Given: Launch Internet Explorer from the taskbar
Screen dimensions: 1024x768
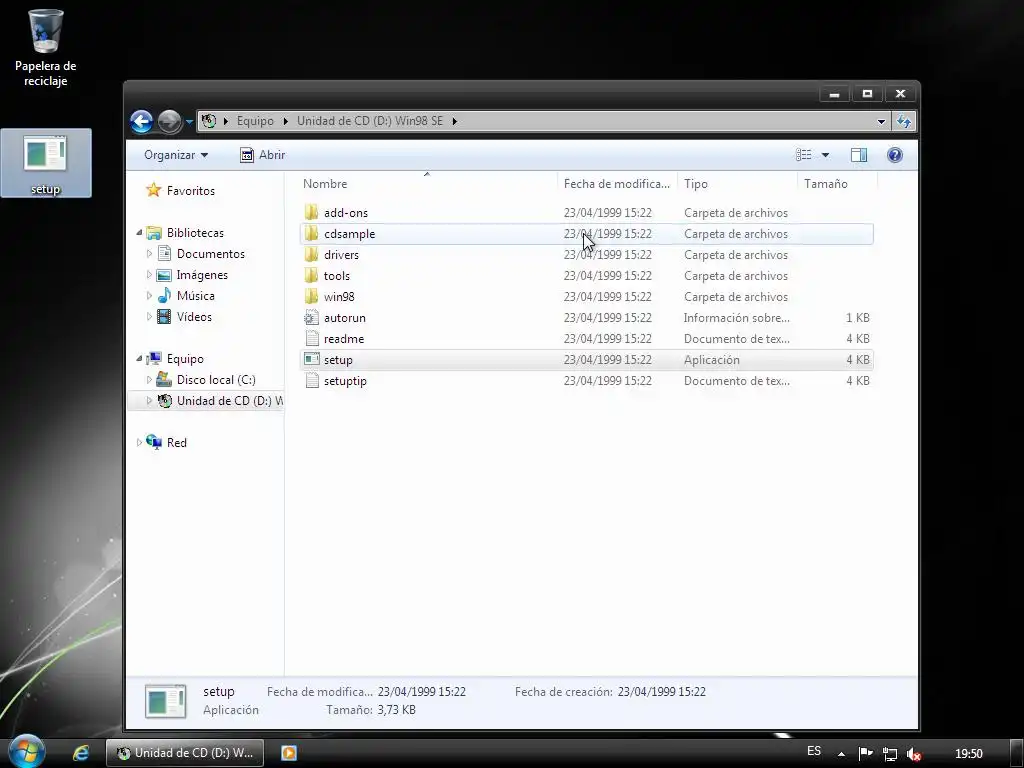Looking at the screenshot, I should (x=80, y=753).
